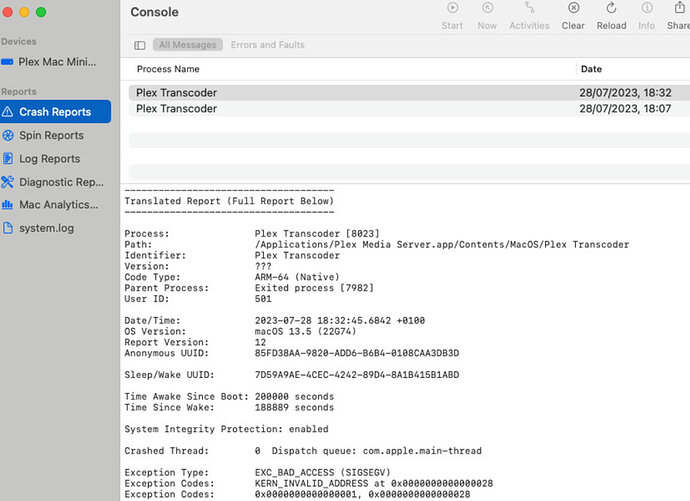
Task: Click the 200000 seconds awake value
Action: pyautogui.click(x=294, y=397)
